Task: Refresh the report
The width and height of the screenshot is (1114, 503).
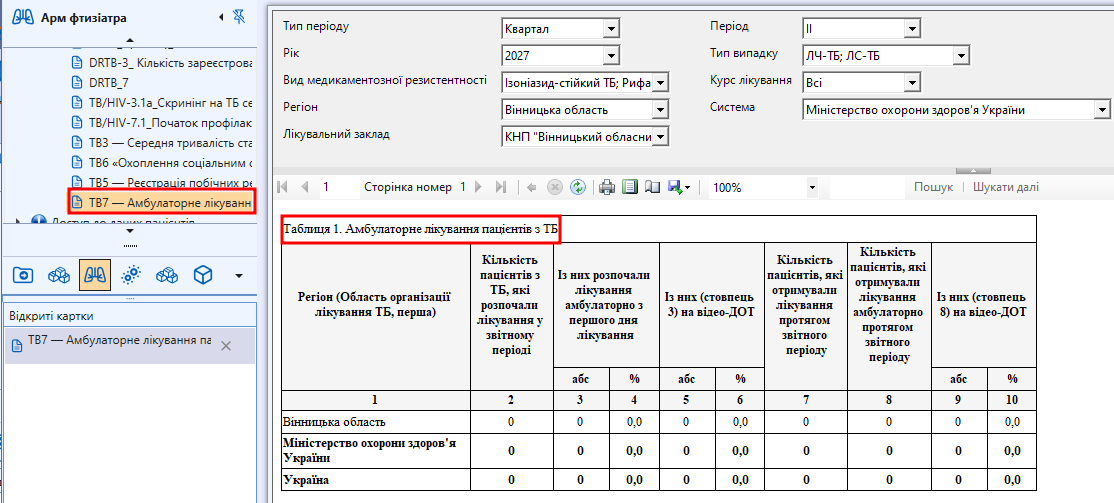Action: [x=578, y=188]
